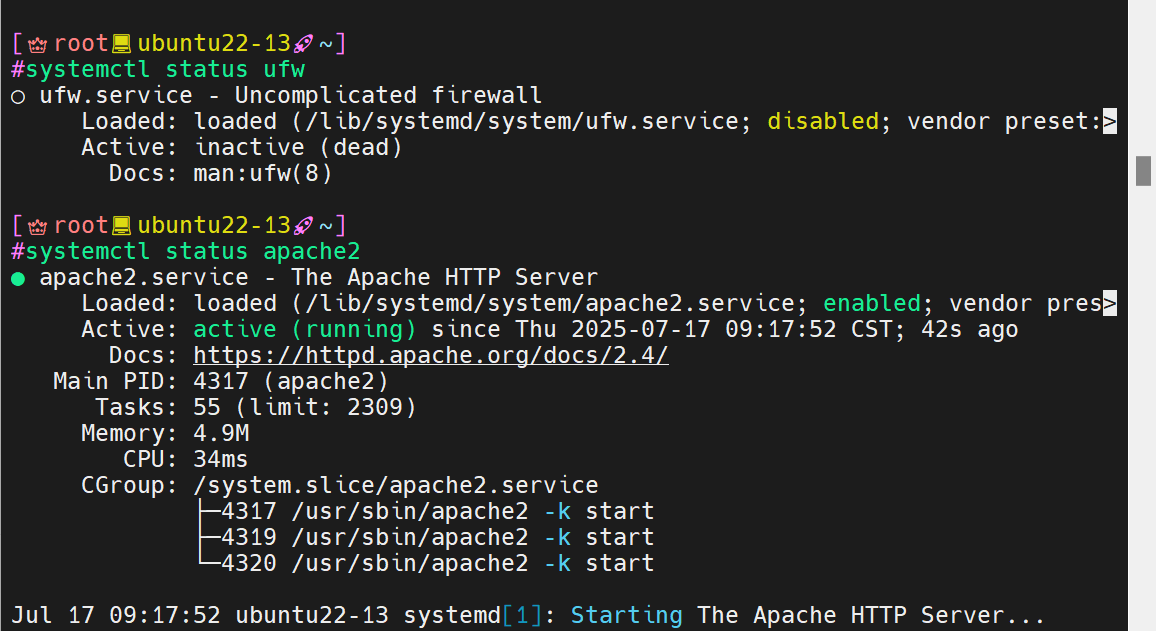Click 'apache2.service - The Apache HTTP Server' title
This screenshot has width=1156, height=631.
click(318, 277)
